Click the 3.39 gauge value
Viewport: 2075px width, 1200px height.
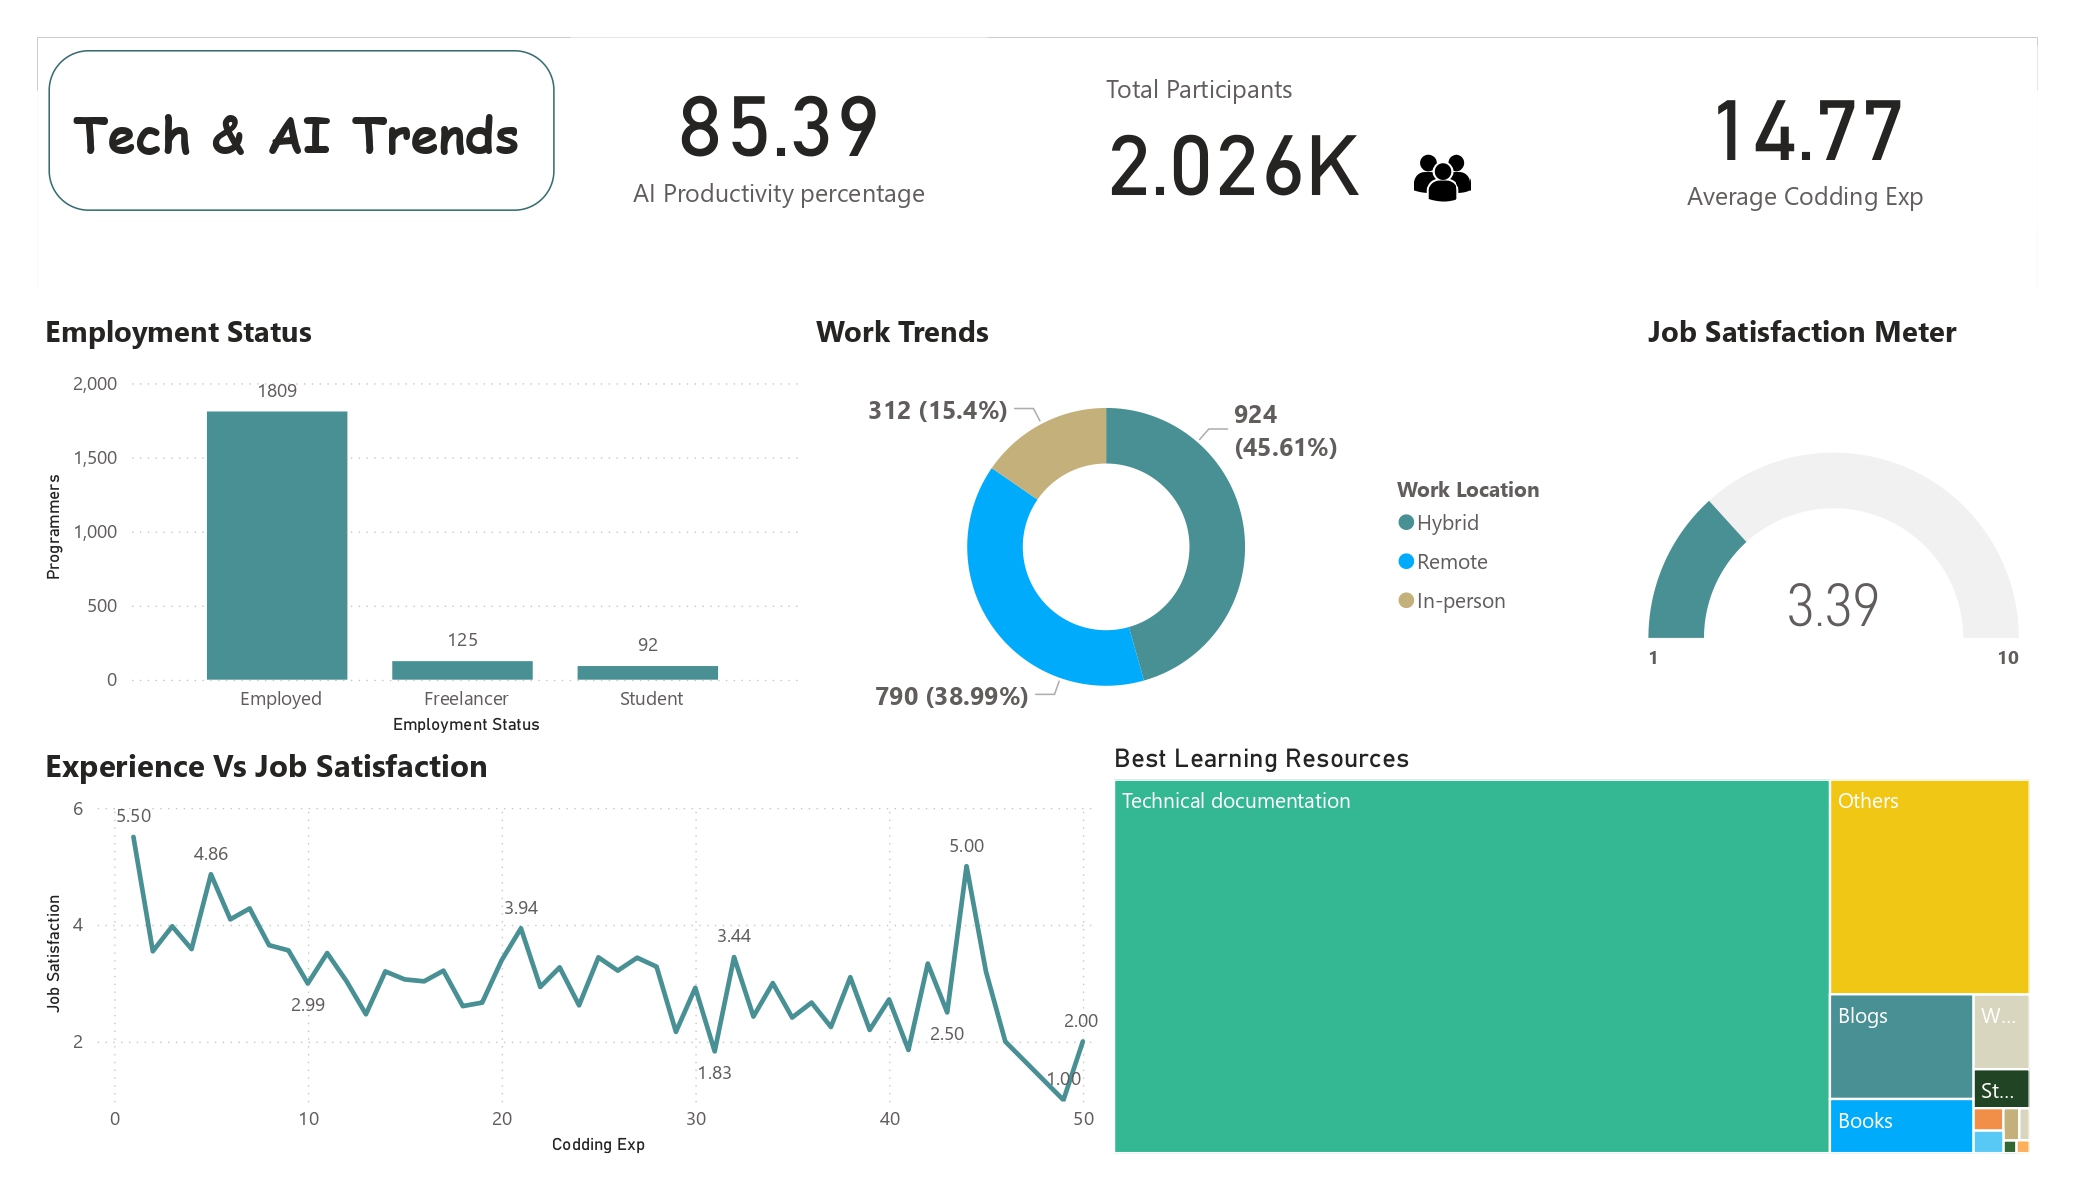[1833, 605]
